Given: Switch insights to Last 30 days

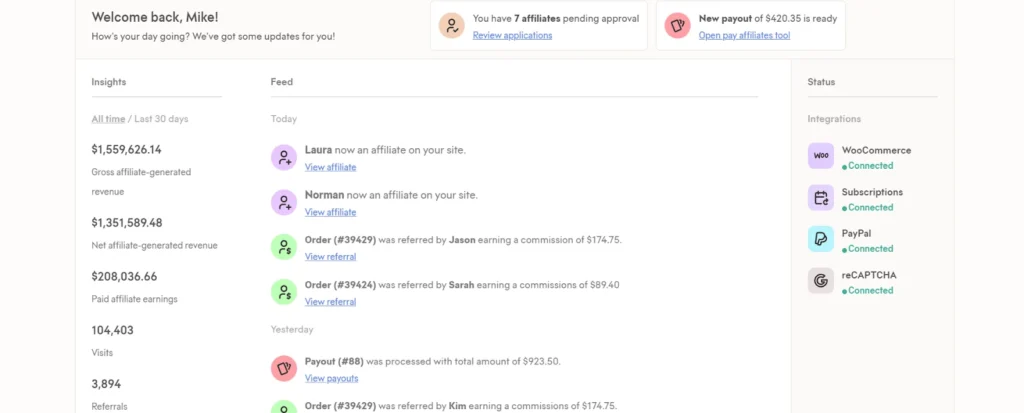Looking at the screenshot, I should coord(161,119).
